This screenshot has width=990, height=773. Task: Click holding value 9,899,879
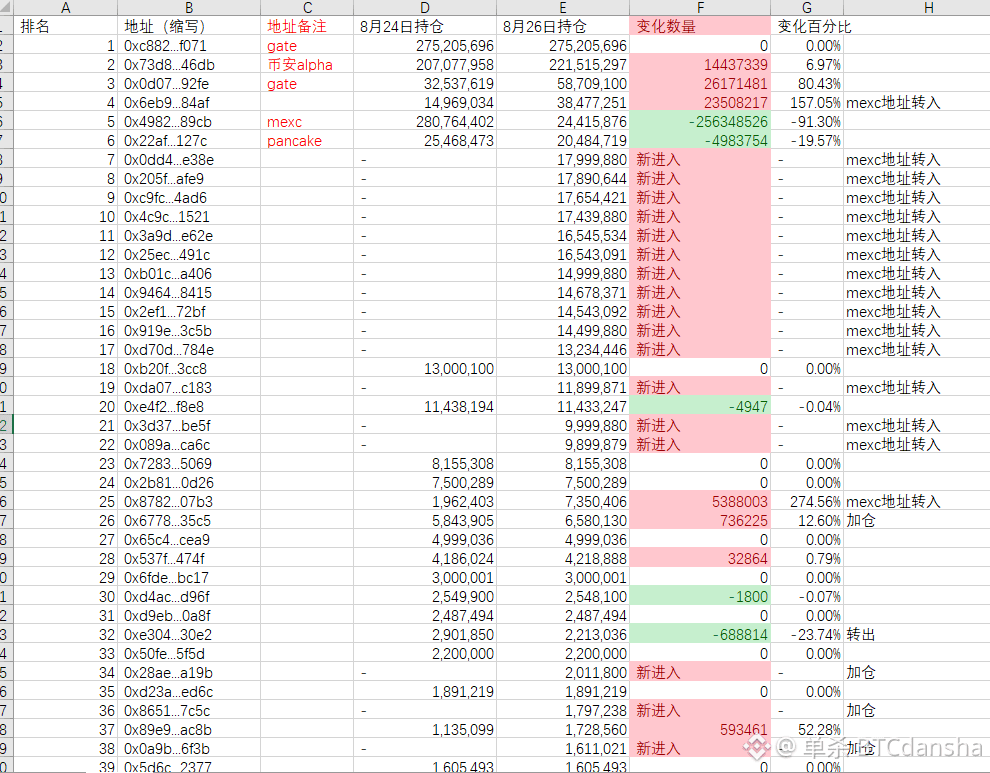(563, 445)
